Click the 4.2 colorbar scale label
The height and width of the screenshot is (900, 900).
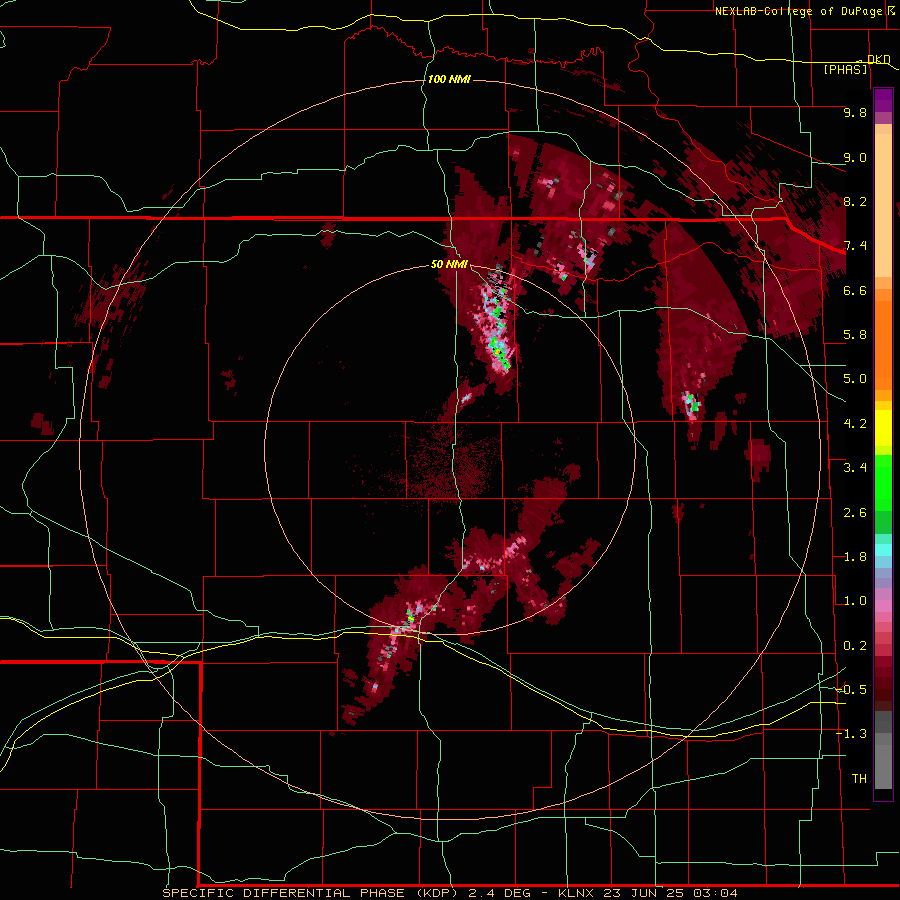click(855, 424)
